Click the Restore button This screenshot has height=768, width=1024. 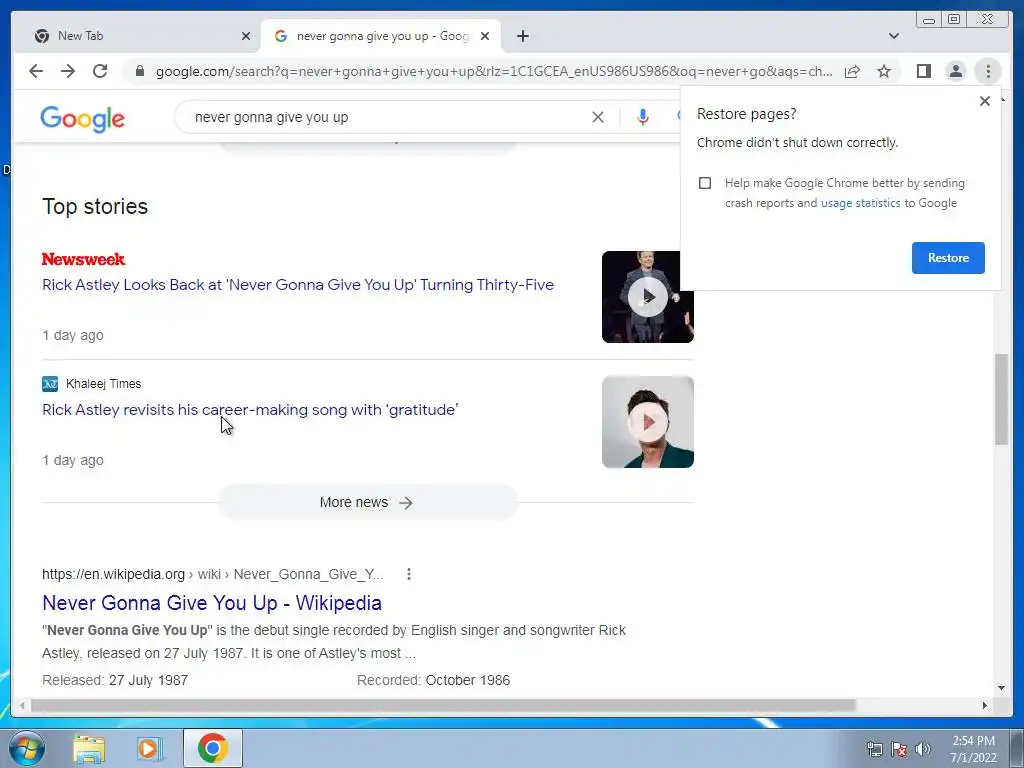click(948, 258)
